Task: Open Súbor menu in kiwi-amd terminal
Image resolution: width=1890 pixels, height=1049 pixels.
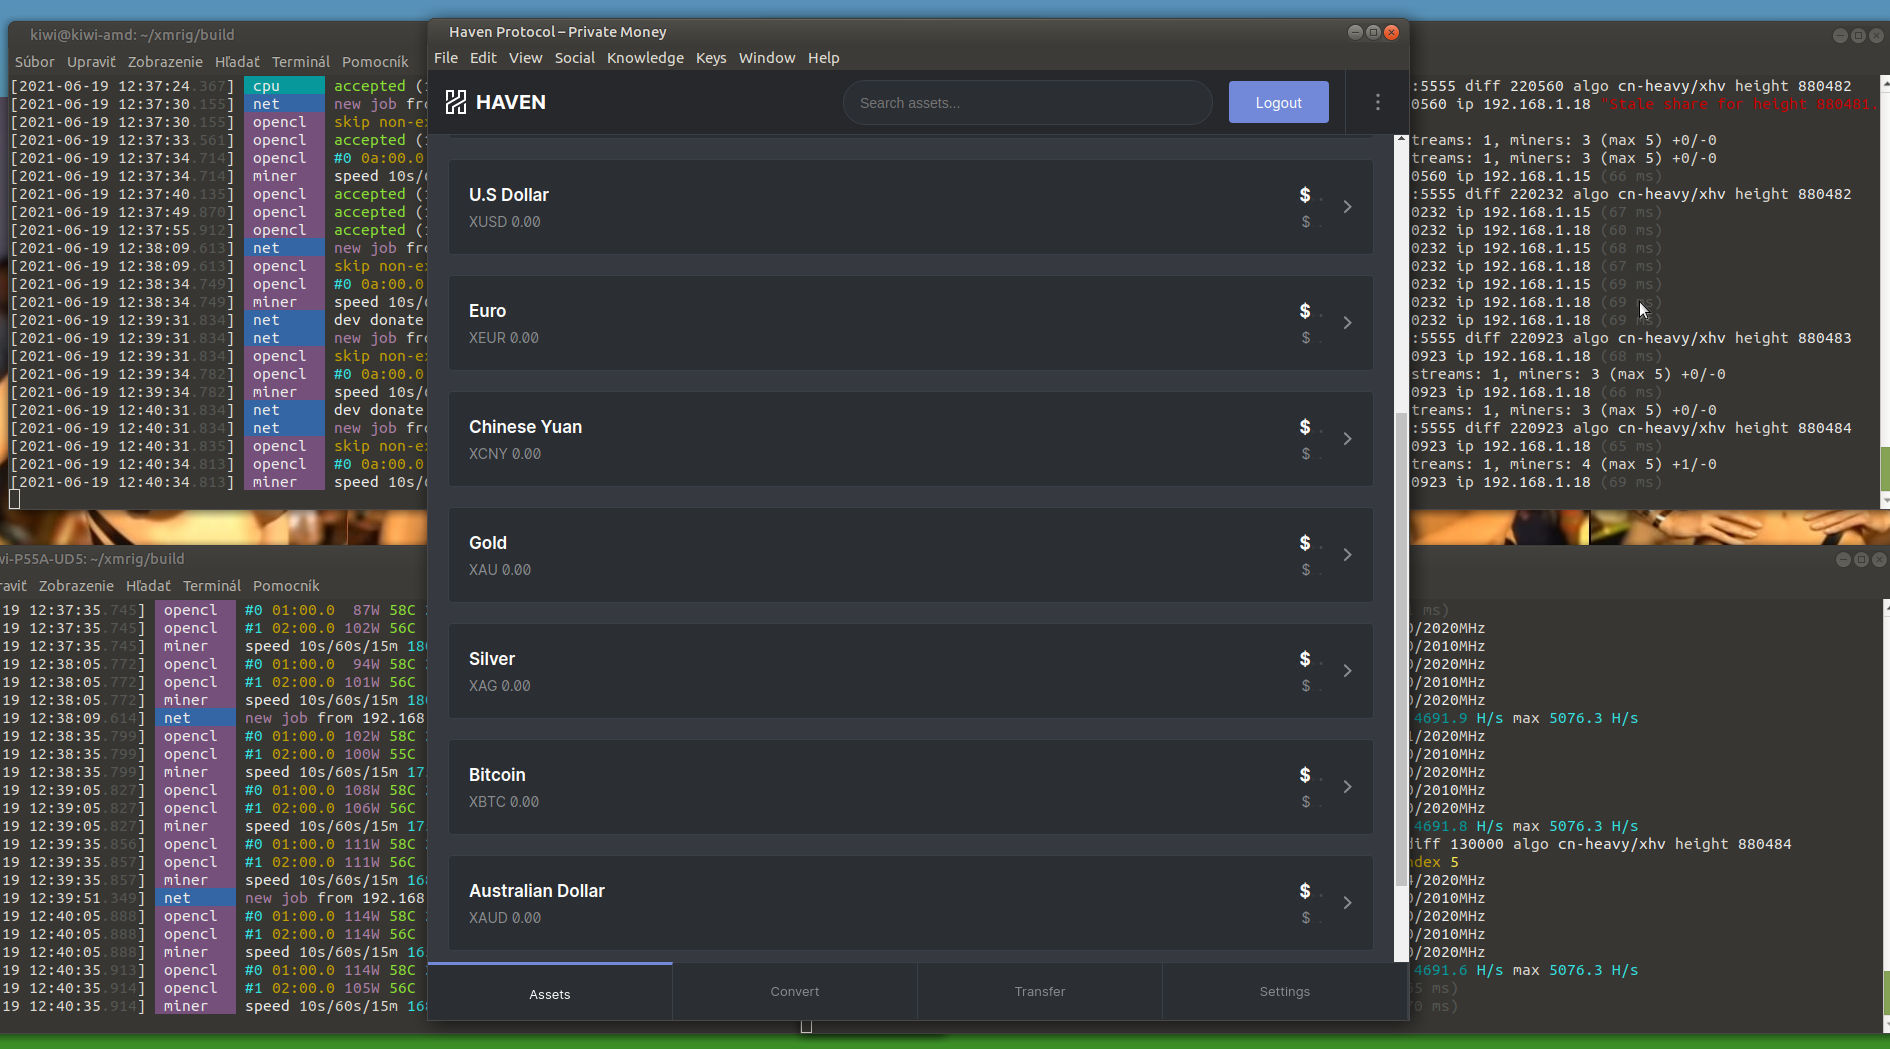Action: click(35, 62)
